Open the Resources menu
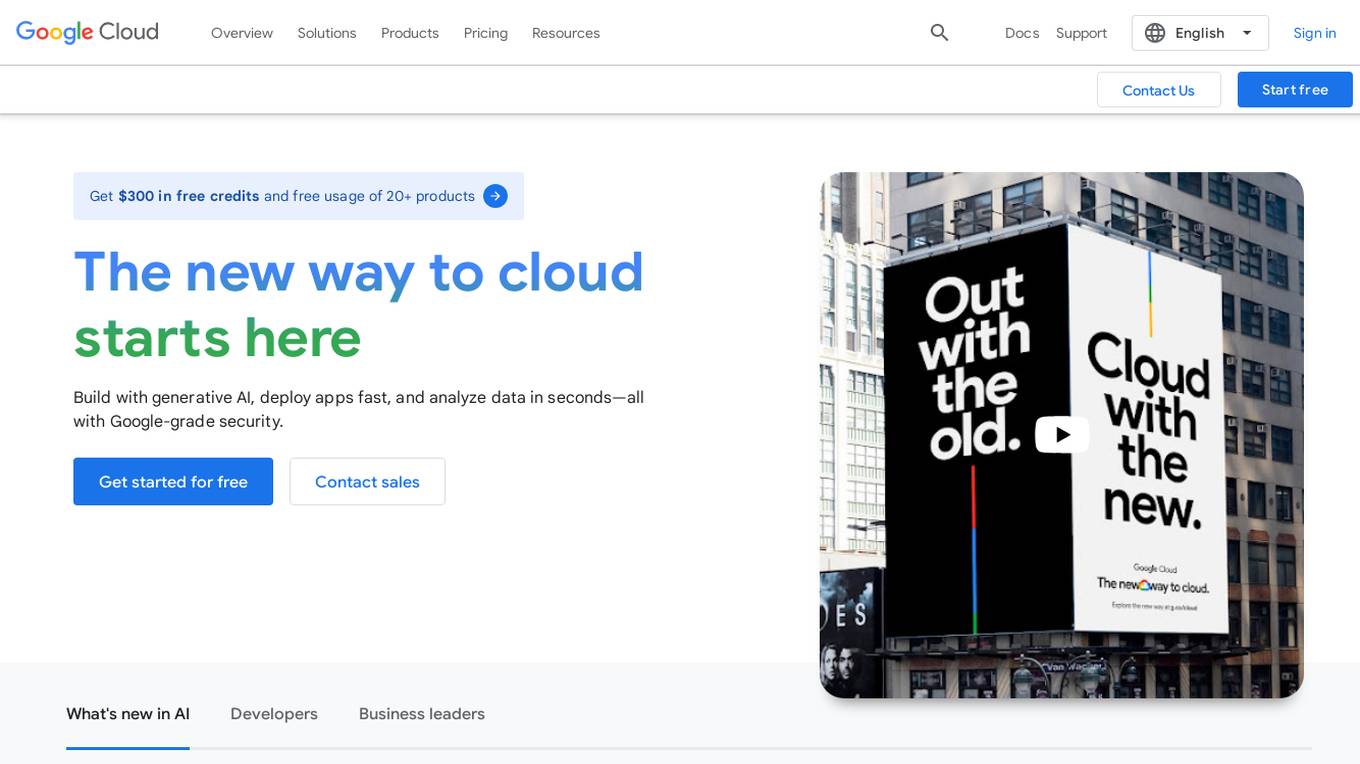Screen dimensions: 1360x764 tap(566, 33)
